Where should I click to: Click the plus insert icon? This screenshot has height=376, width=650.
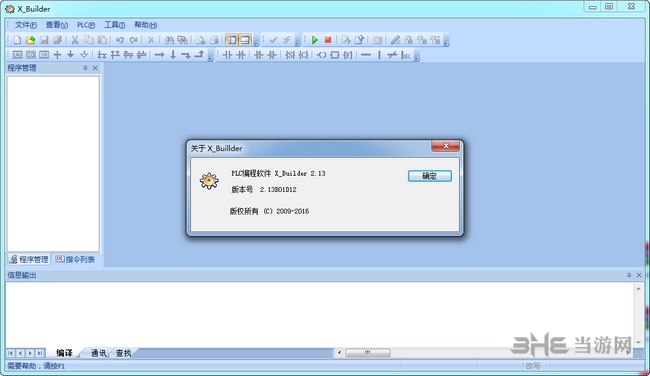[57, 55]
